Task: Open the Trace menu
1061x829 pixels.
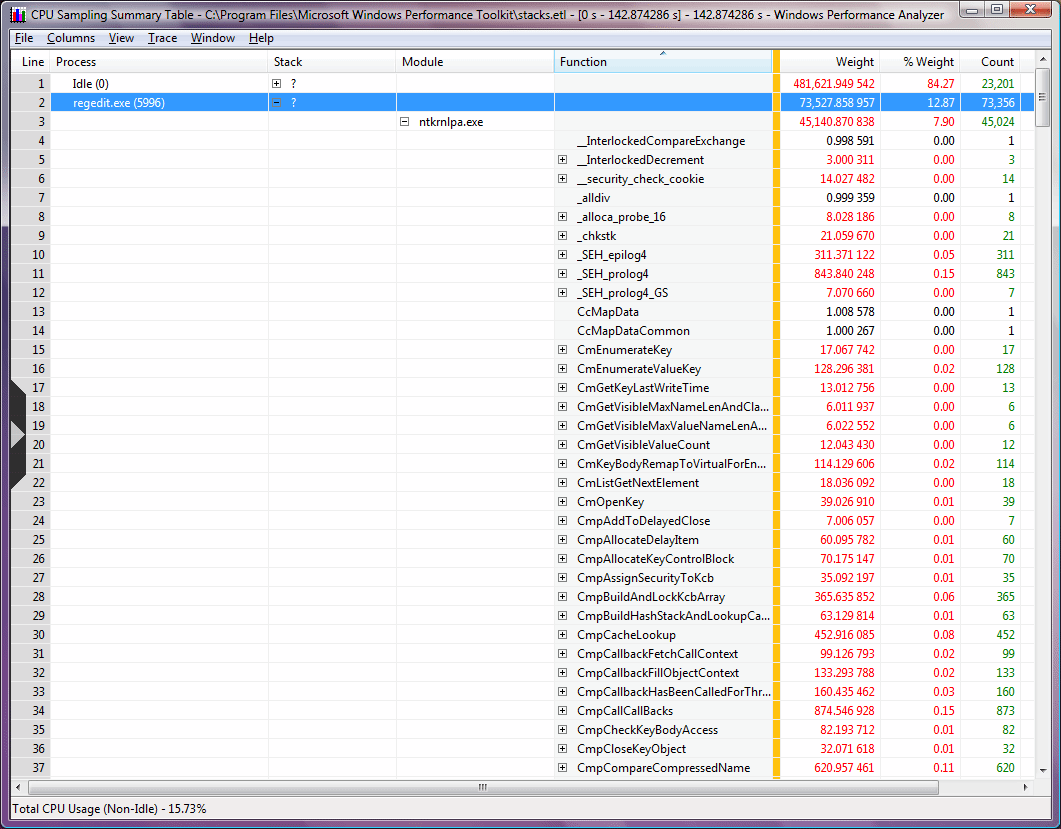Action: click(x=162, y=38)
